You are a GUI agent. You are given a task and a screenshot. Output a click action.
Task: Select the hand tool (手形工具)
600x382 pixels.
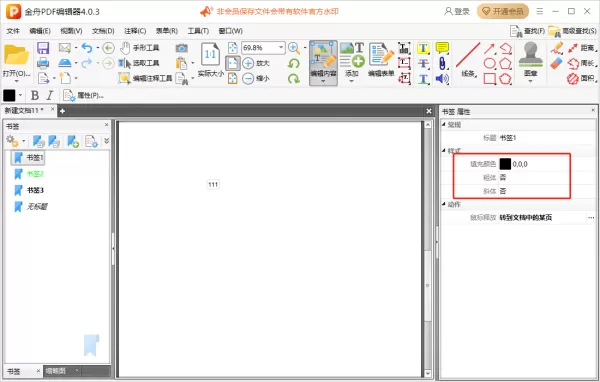140,48
